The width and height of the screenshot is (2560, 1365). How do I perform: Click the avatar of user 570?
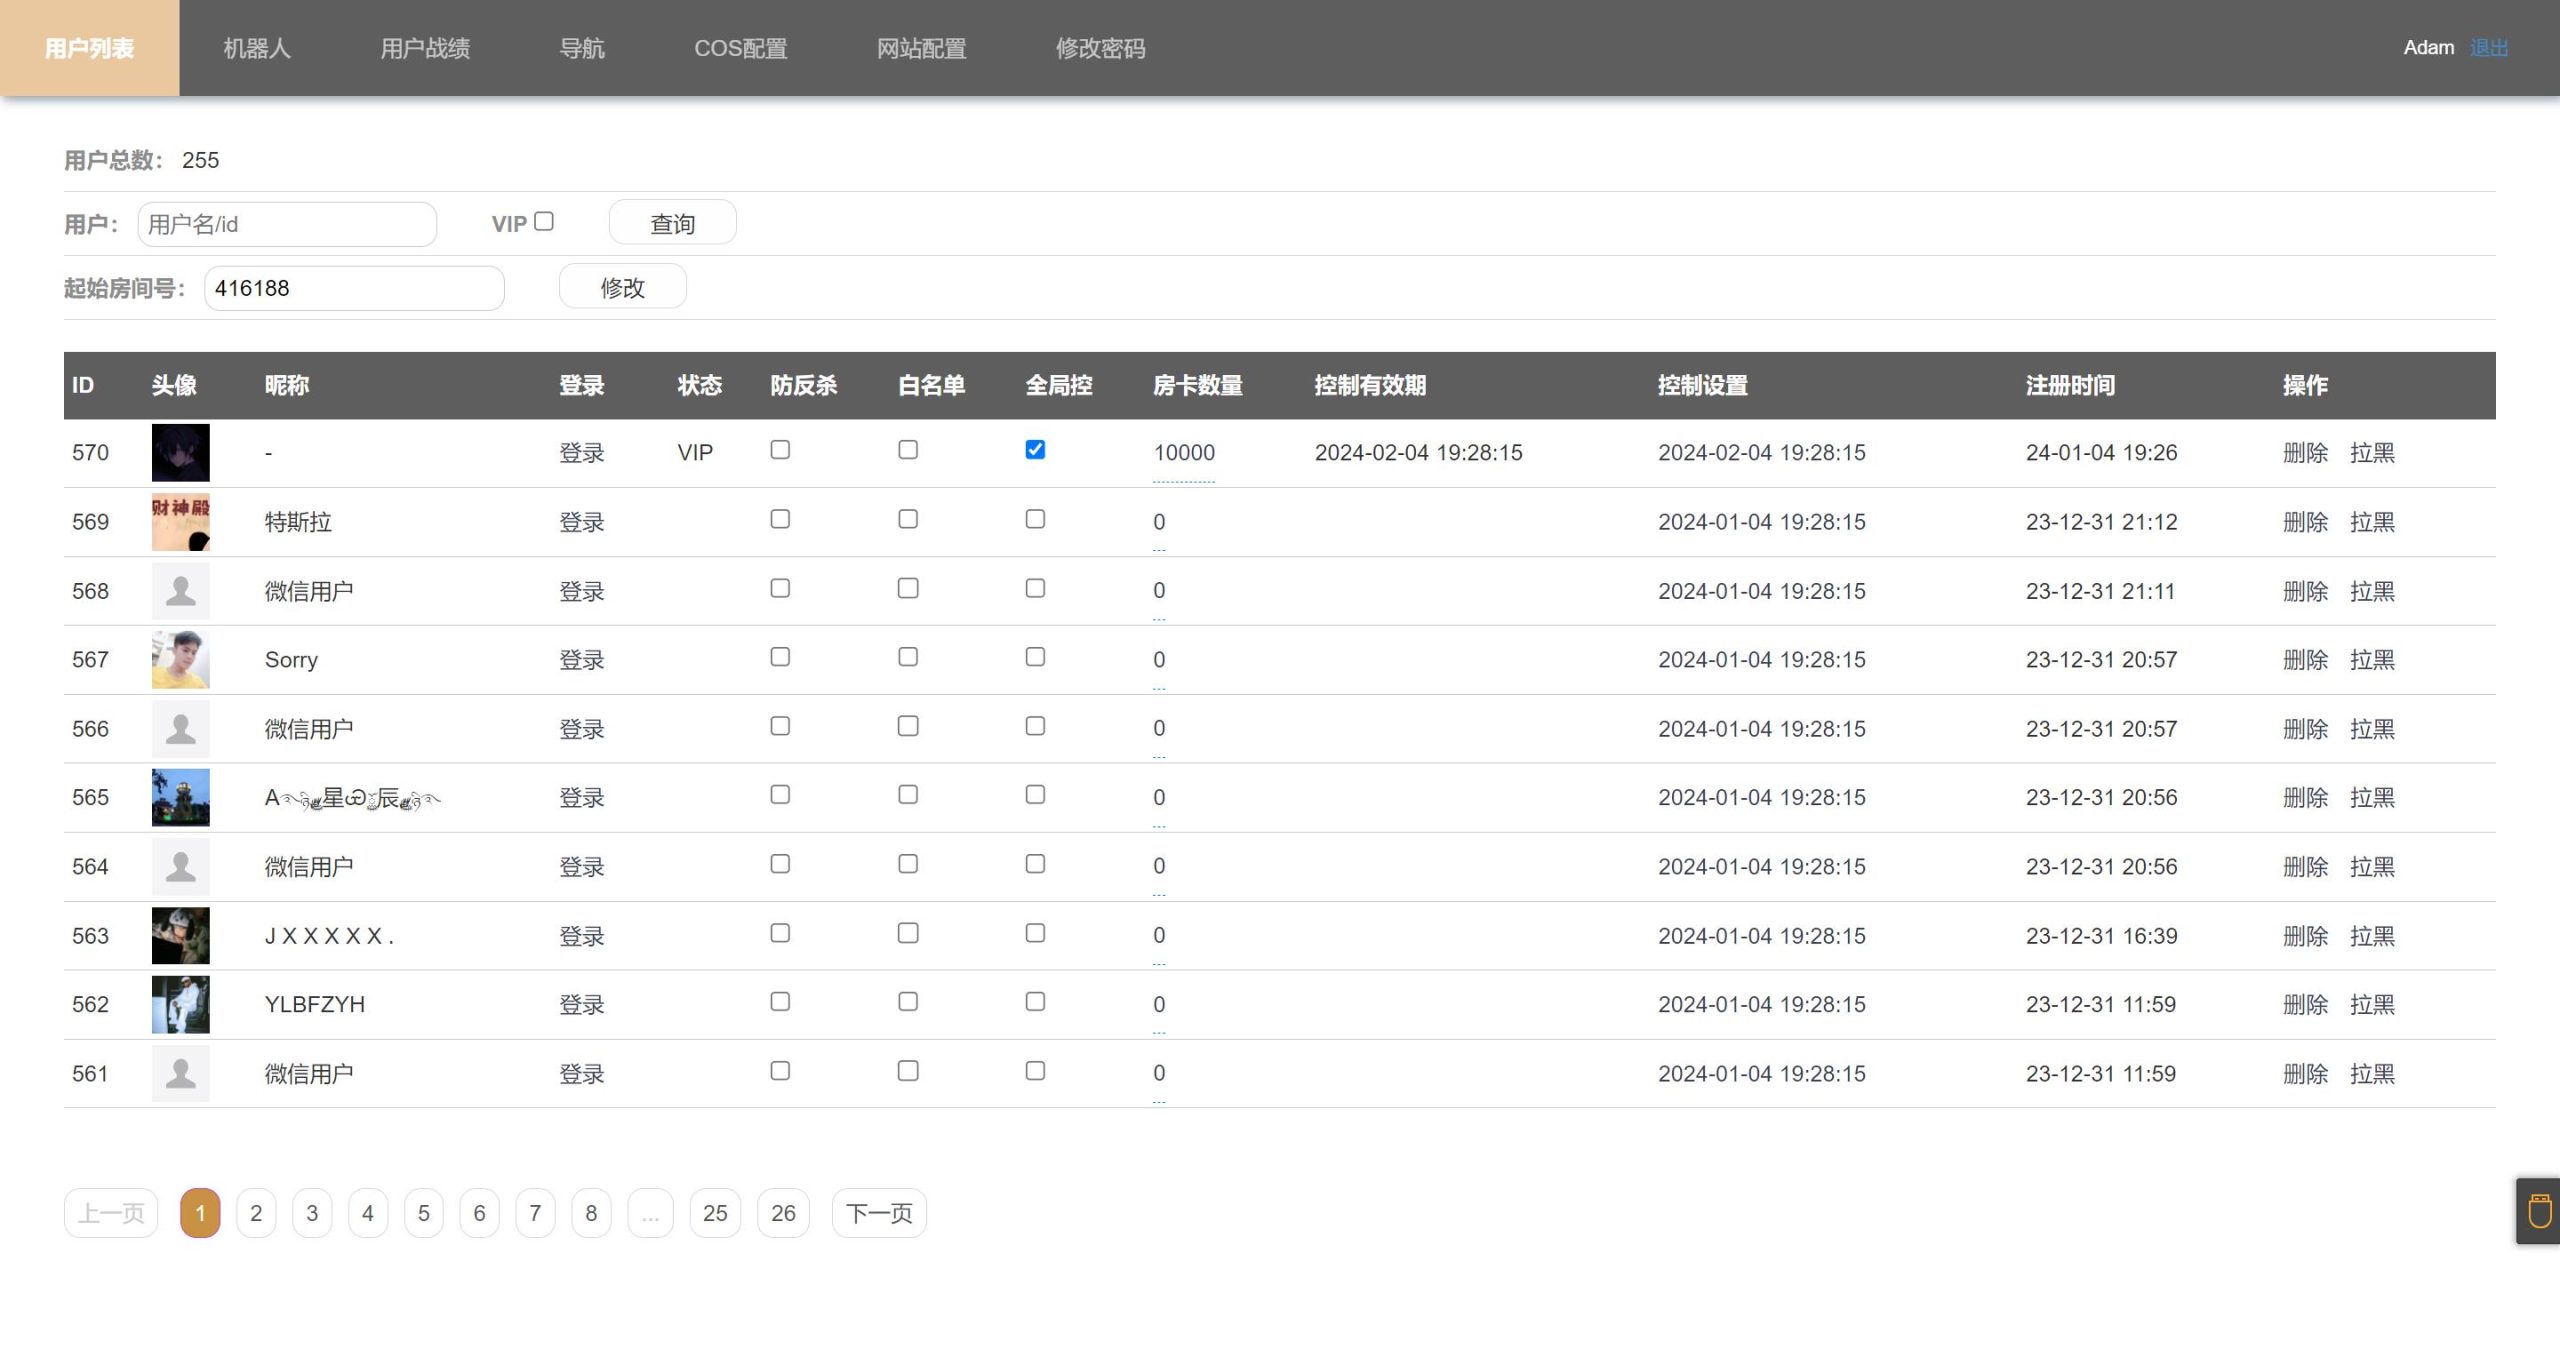tap(180, 452)
